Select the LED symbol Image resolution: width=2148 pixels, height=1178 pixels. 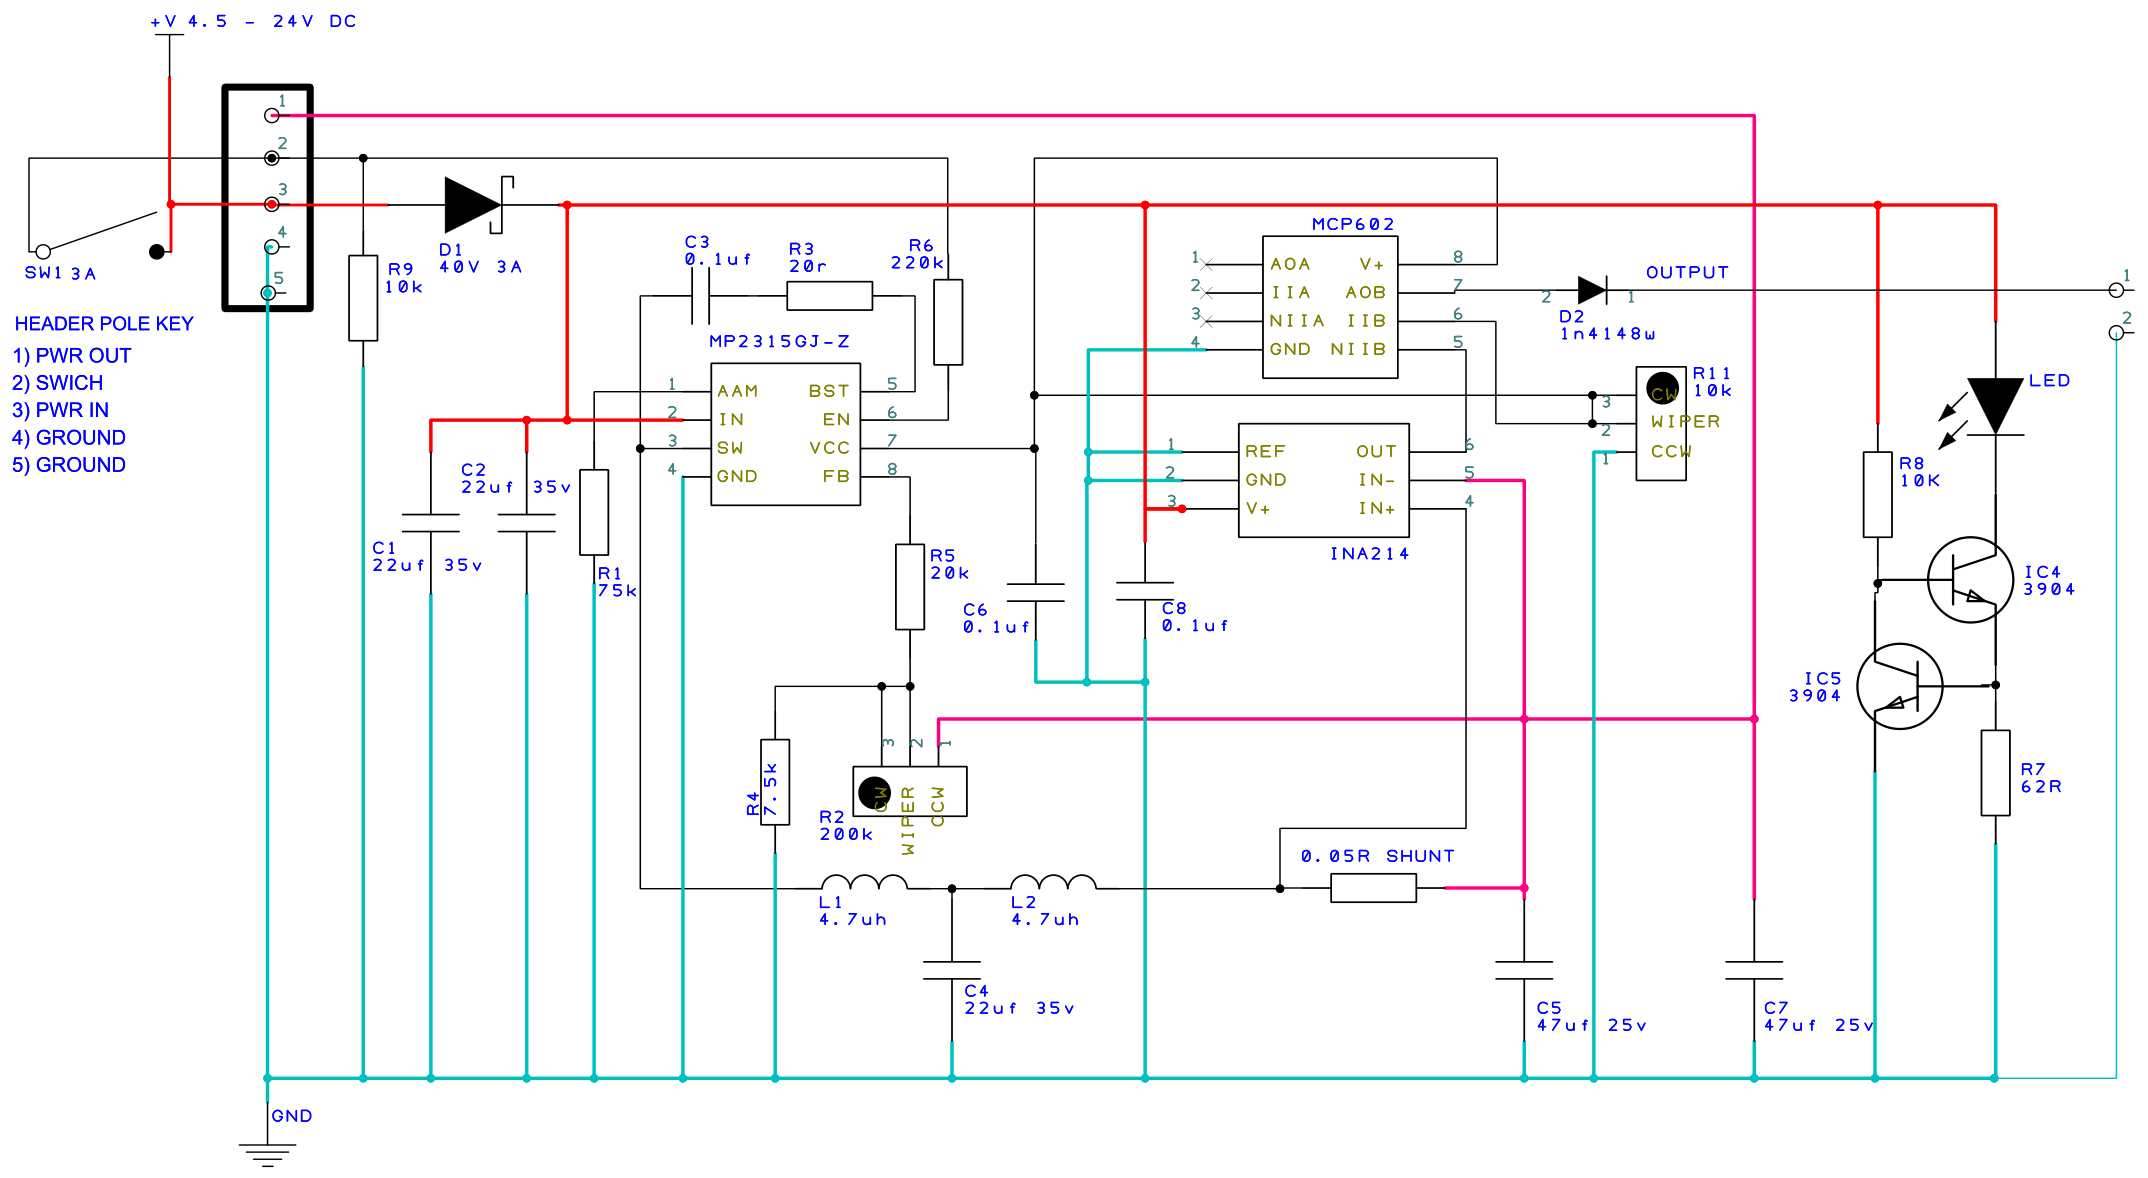click(1994, 406)
